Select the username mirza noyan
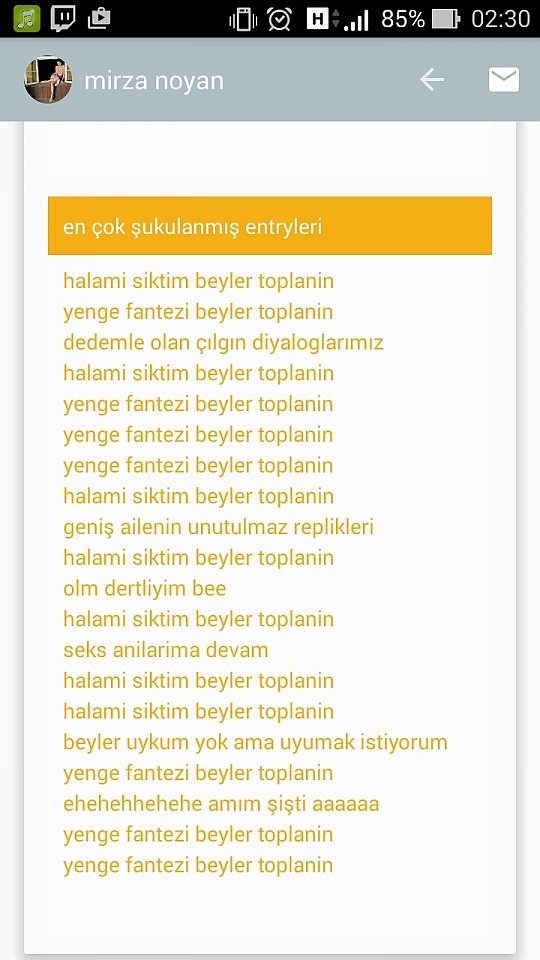The width and height of the screenshot is (540, 960). (154, 81)
